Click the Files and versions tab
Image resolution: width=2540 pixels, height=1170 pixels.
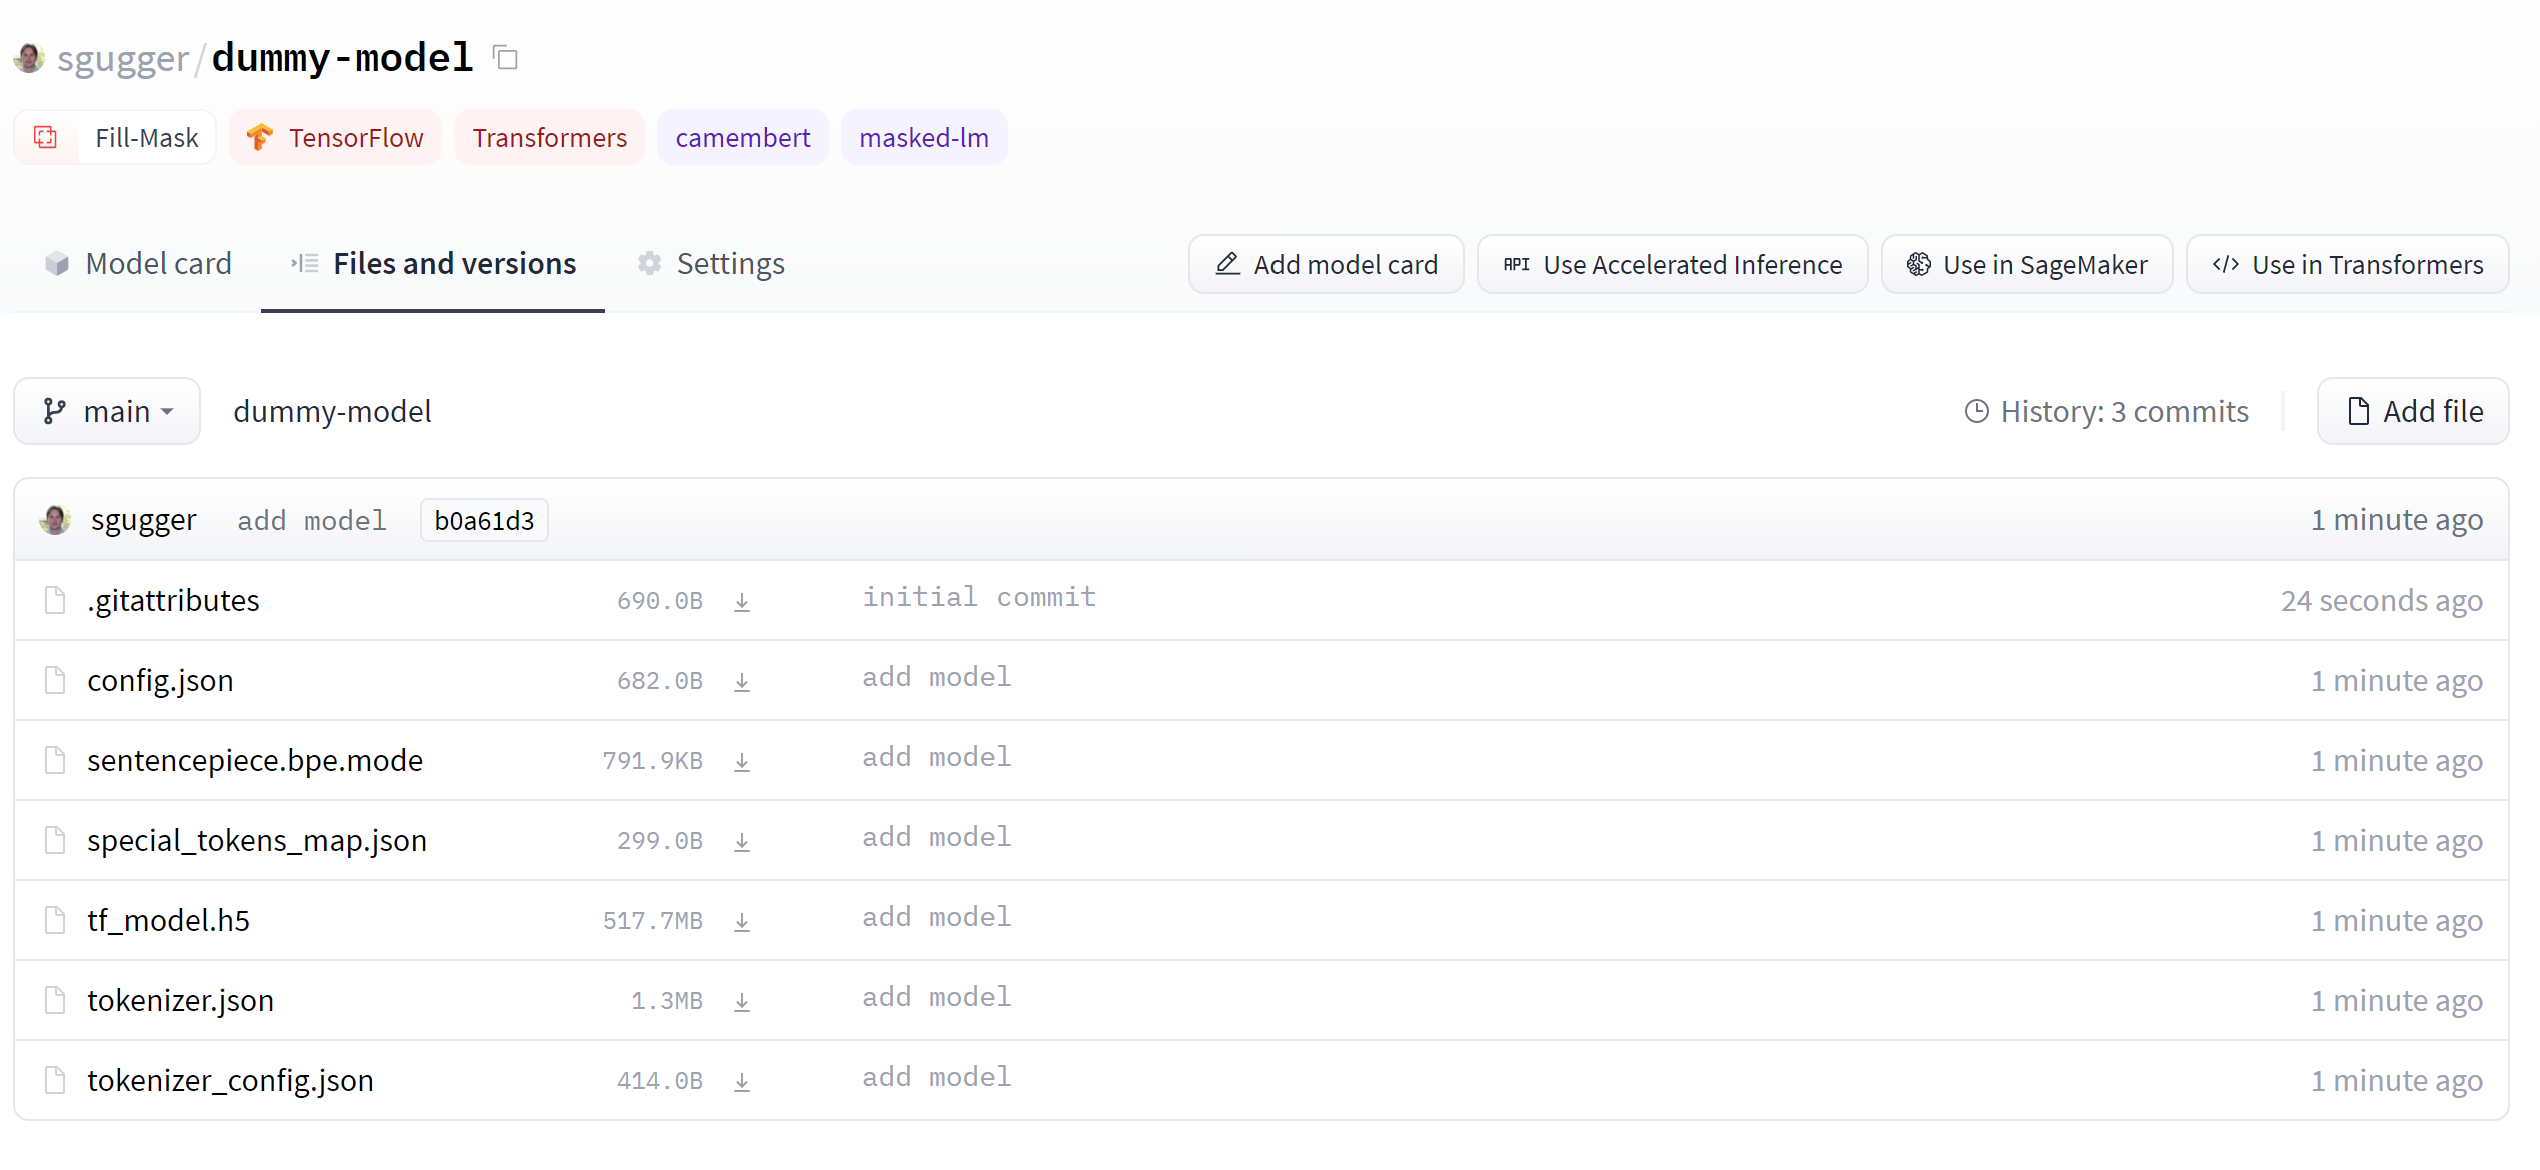pyautogui.click(x=454, y=263)
